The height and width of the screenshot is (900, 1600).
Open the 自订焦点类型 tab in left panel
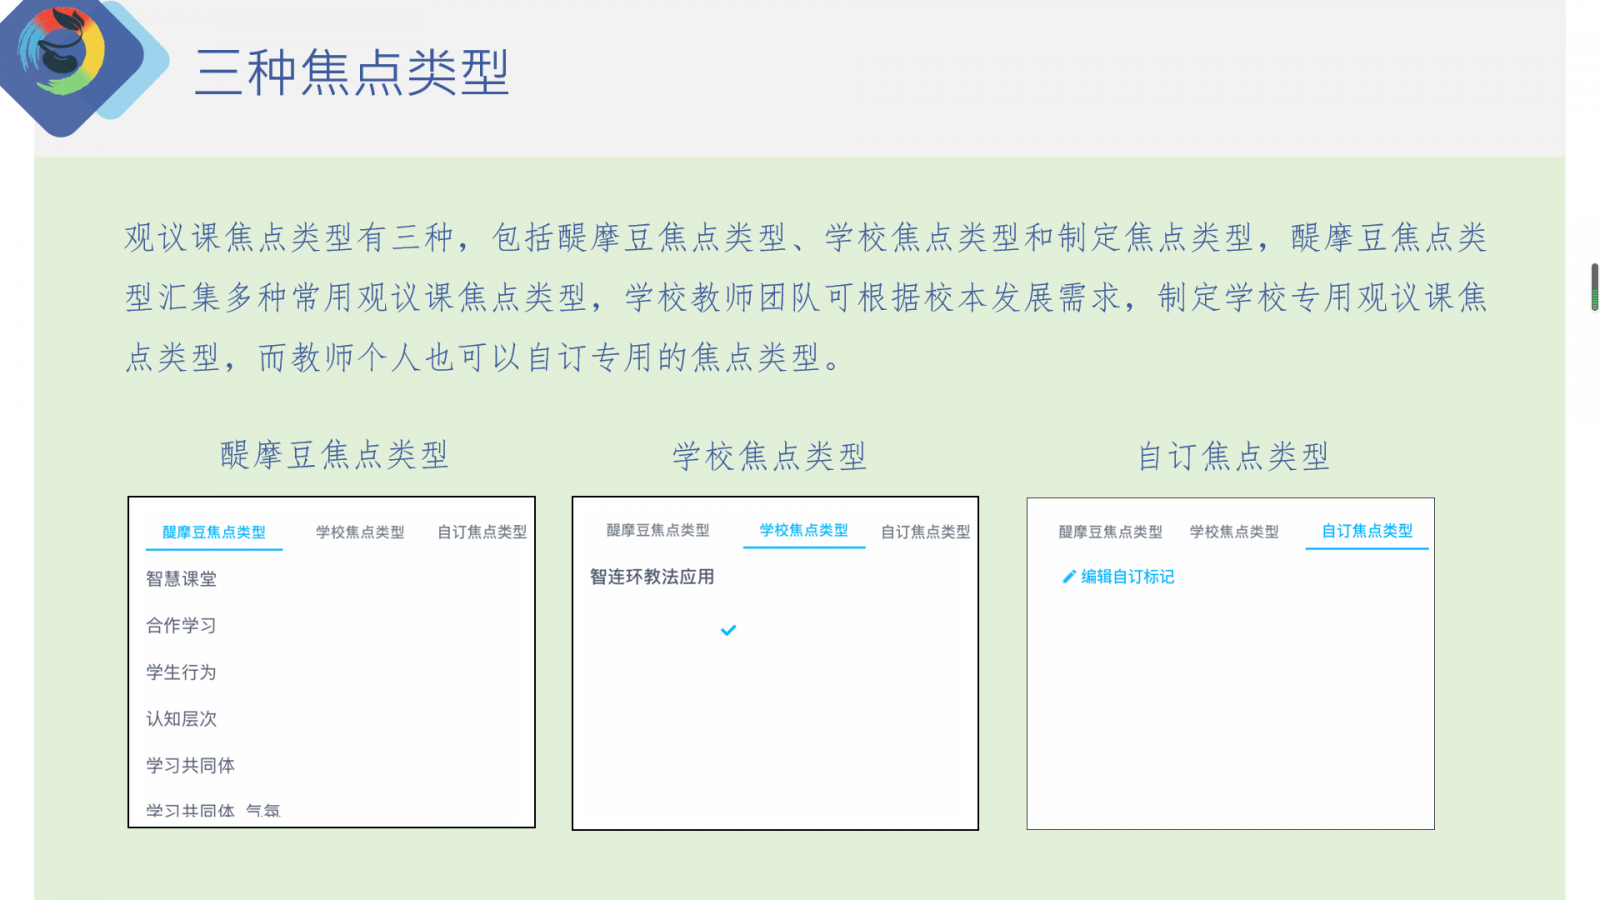pyautogui.click(x=482, y=532)
